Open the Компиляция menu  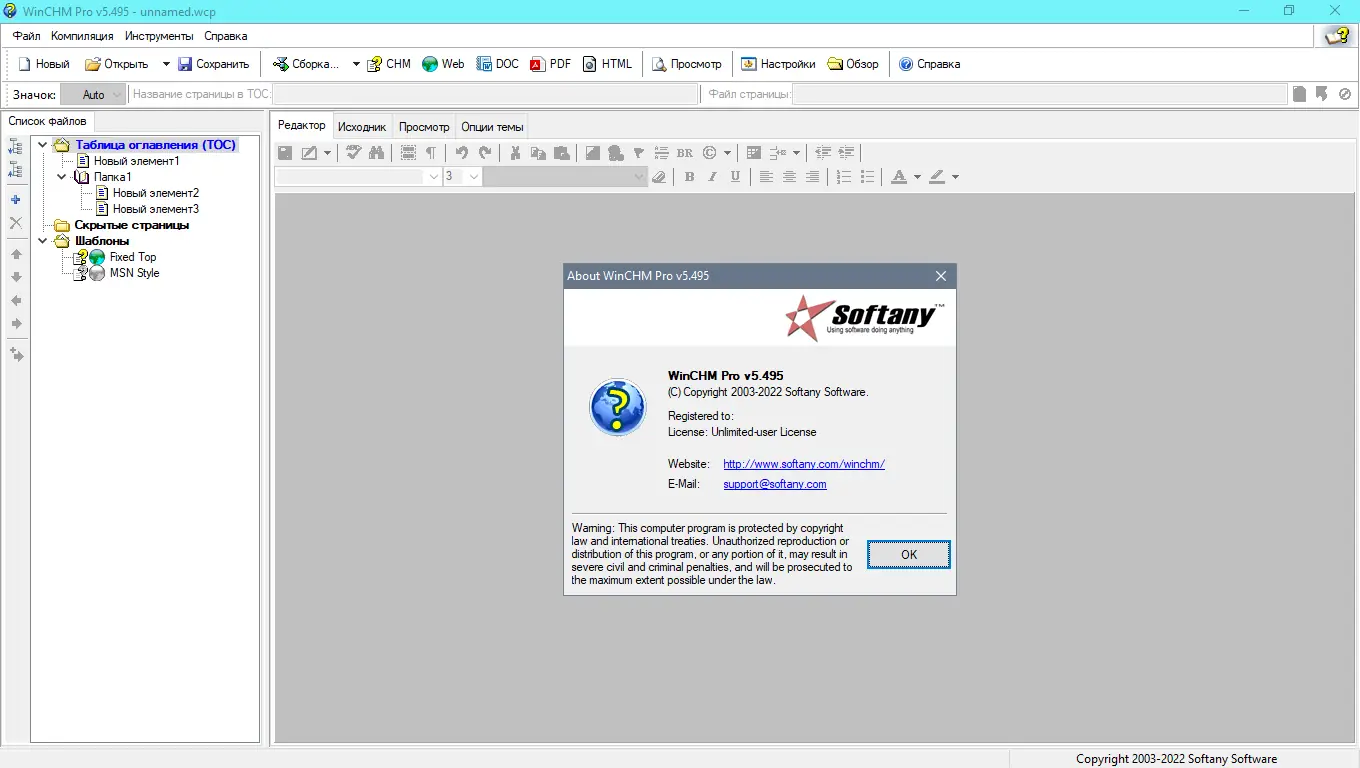(x=82, y=36)
